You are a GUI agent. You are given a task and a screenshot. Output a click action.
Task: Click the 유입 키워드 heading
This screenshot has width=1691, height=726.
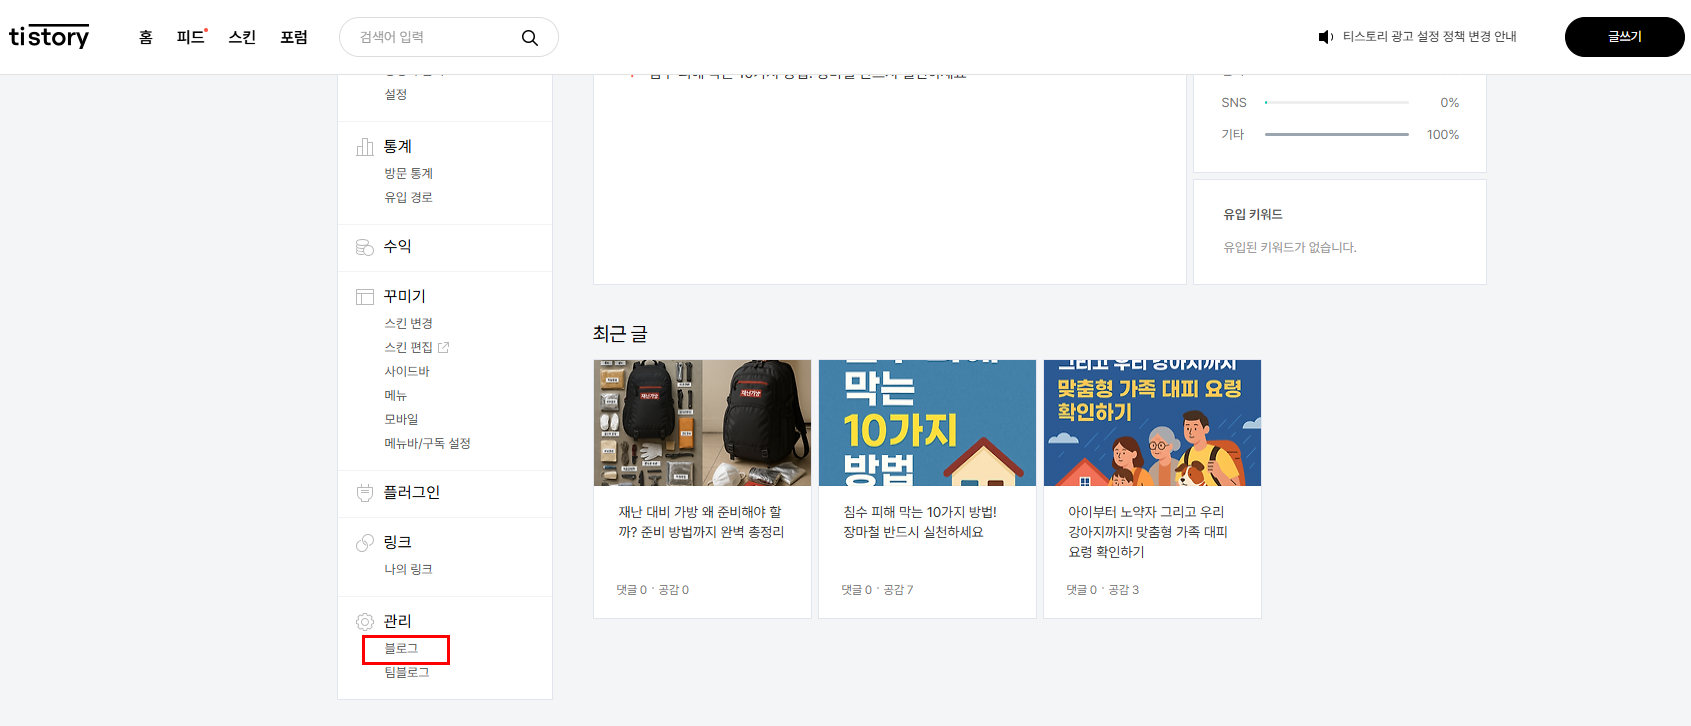[x=1253, y=215]
